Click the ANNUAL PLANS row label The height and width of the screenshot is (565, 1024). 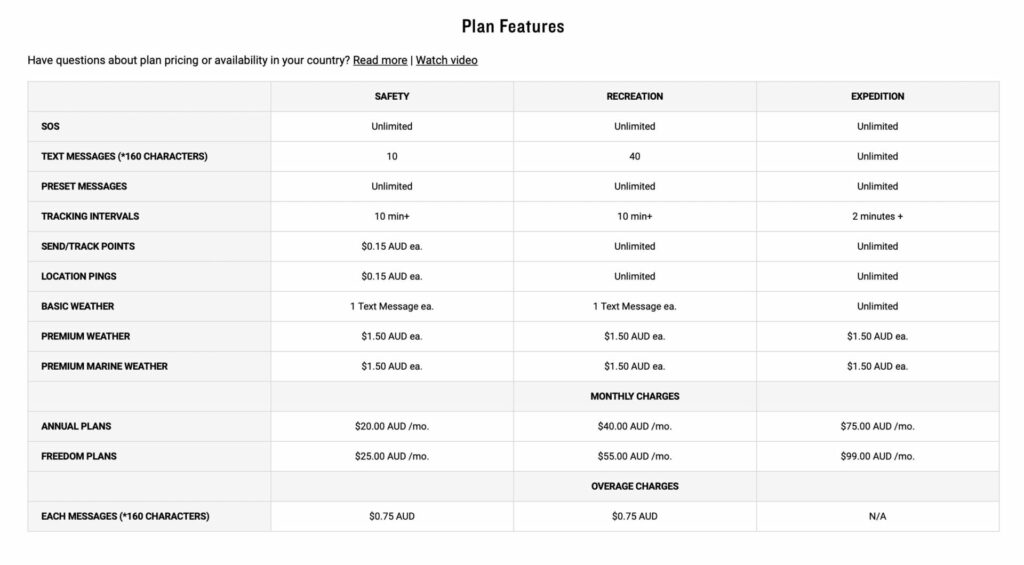click(x=76, y=427)
